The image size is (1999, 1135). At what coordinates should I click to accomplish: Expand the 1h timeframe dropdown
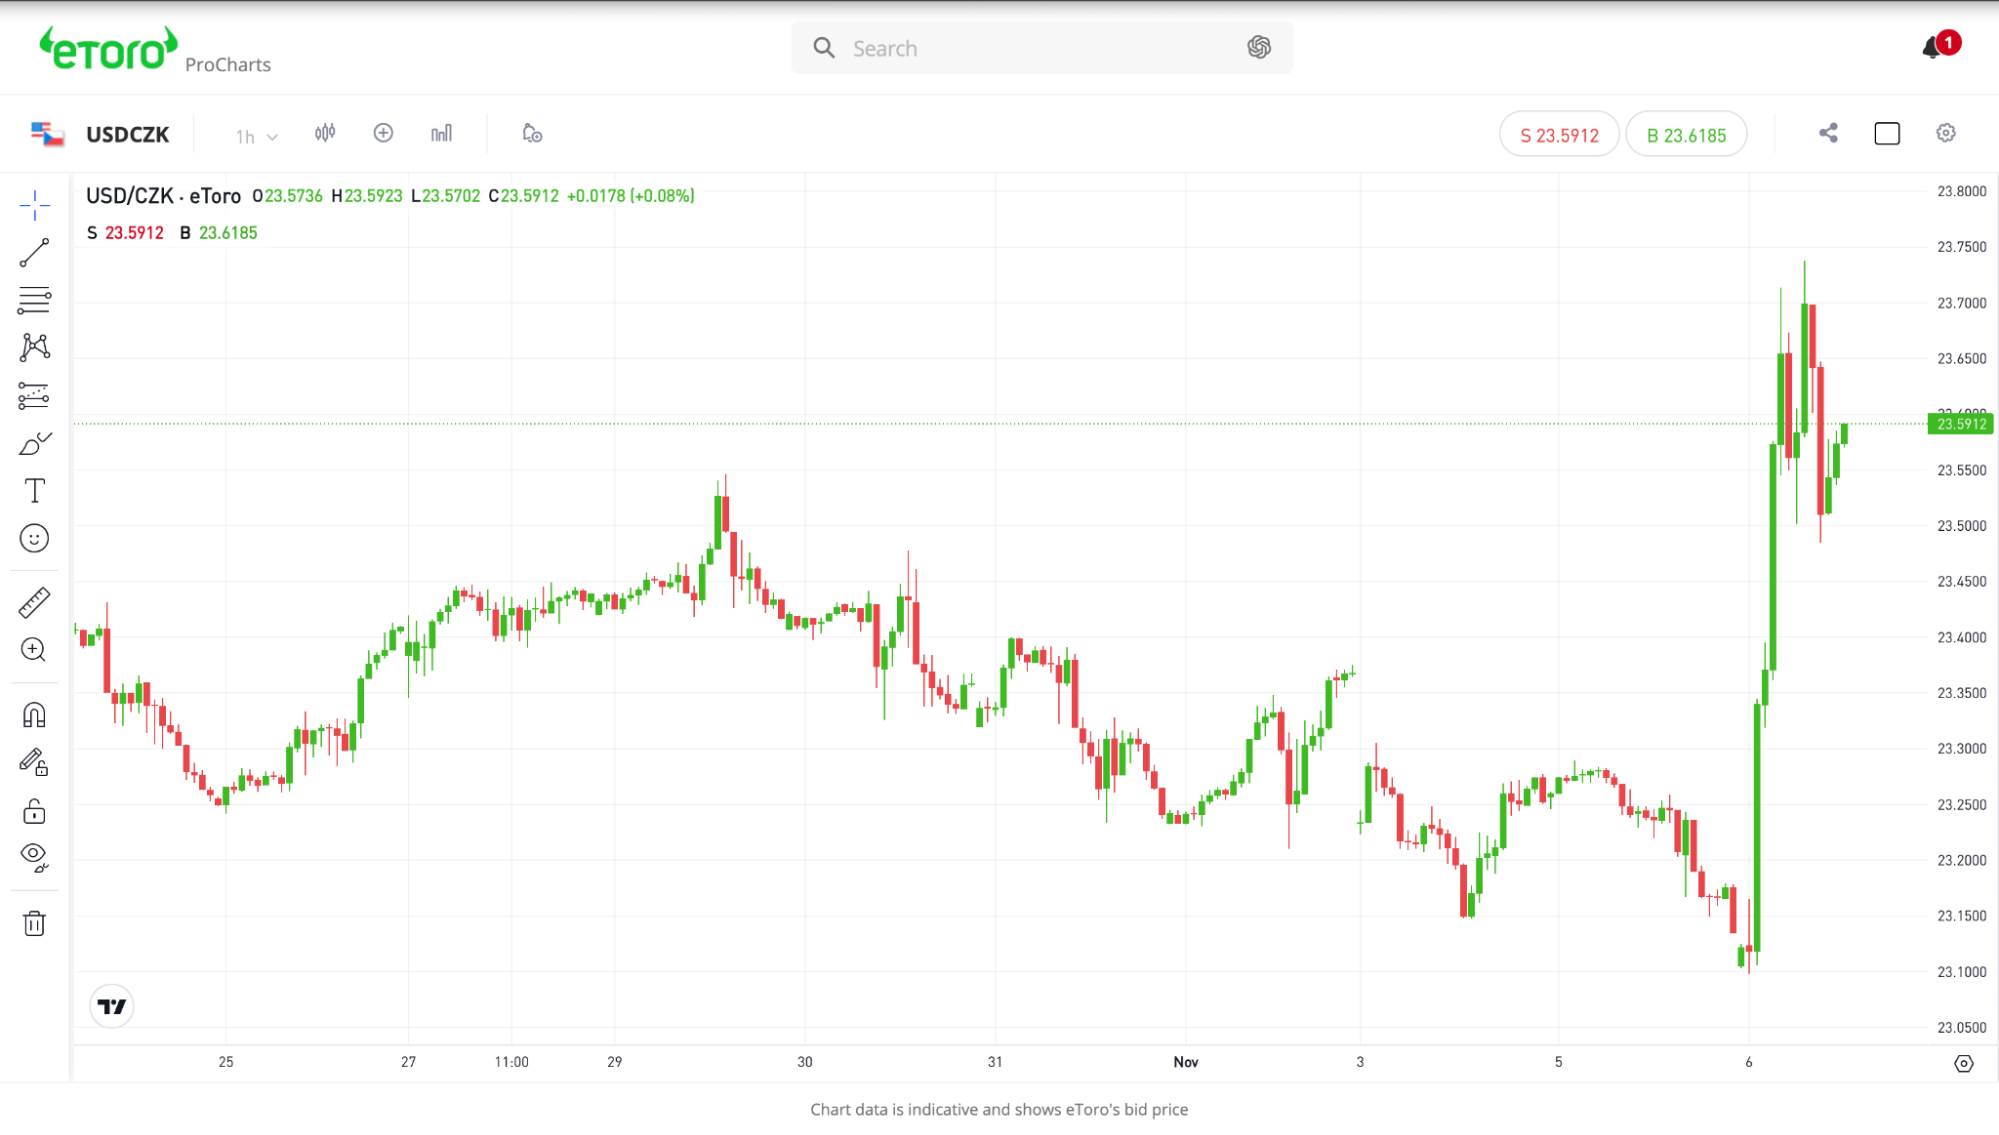tap(256, 136)
